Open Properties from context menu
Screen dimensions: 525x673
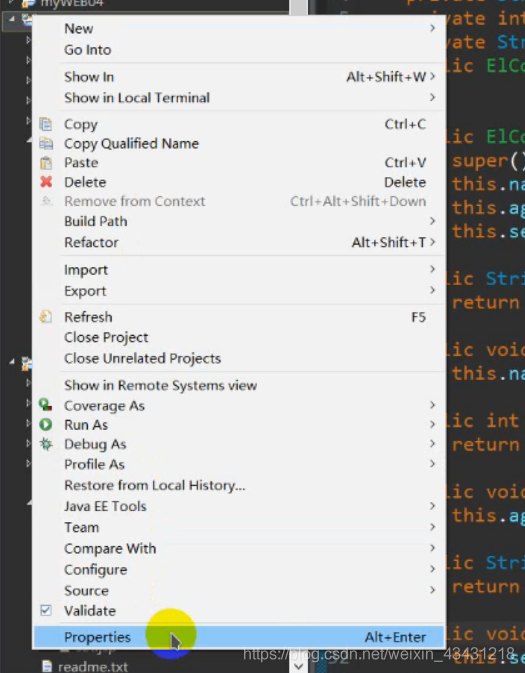coord(239,637)
